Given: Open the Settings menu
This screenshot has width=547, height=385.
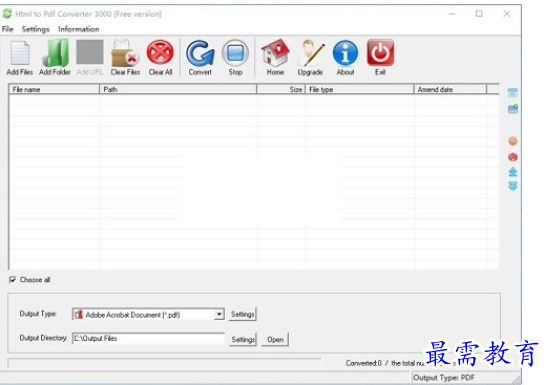Looking at the screenshot, I should point(36,29).
